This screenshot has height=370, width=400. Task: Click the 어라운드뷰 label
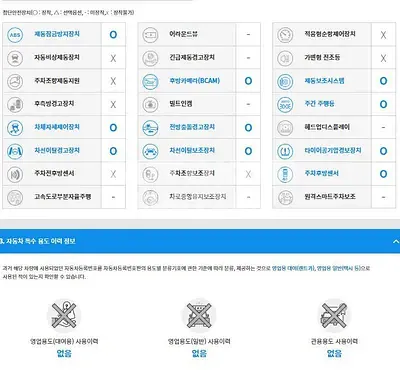[x=183, y=34]
